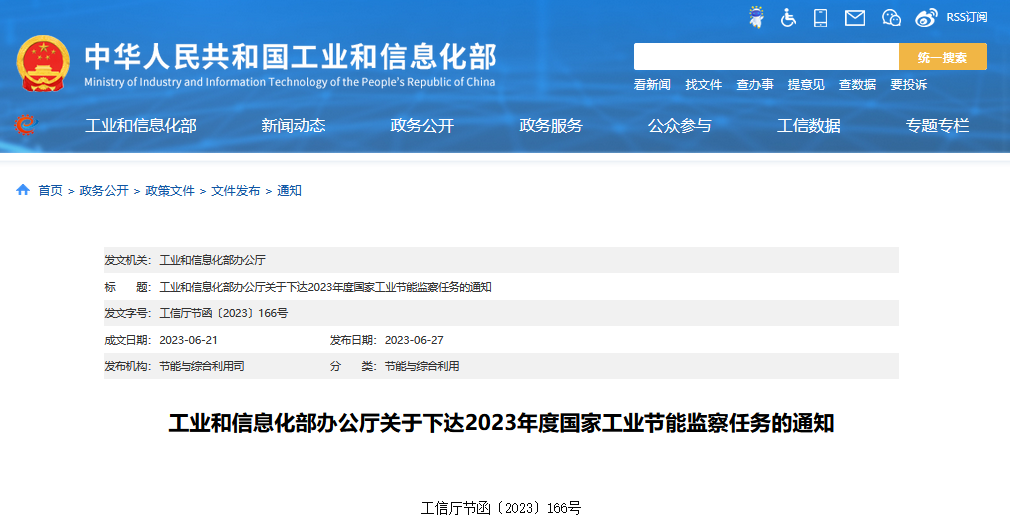This screenshot has width=1010, height=523.
Task: Open the 新闻动态 nav menu
Action: (x=293, y=126)
